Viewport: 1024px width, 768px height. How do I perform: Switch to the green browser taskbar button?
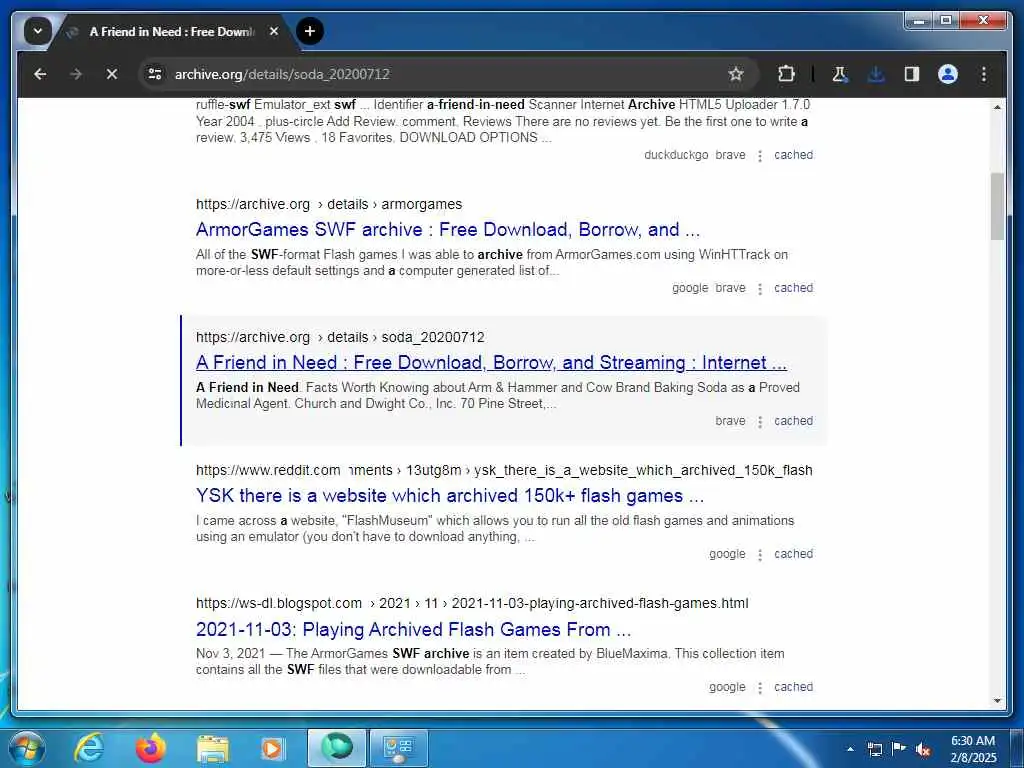[337, 748]
